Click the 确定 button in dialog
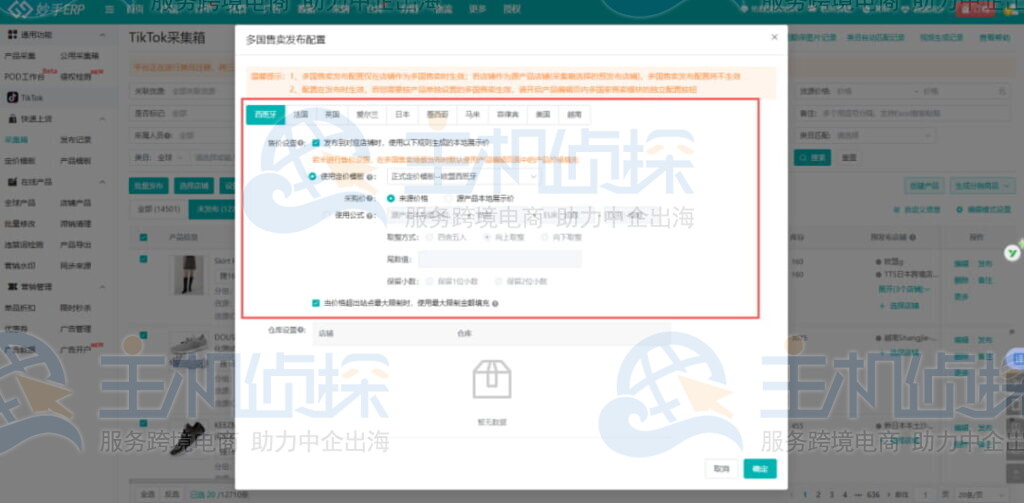Image resolution: width=1024 pixels, height=503 pixels. point(760,468)
